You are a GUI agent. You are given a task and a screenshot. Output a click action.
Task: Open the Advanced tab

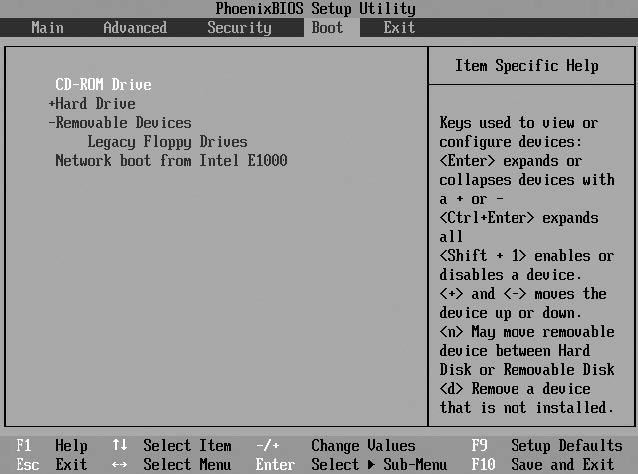(x=135, y=28)
